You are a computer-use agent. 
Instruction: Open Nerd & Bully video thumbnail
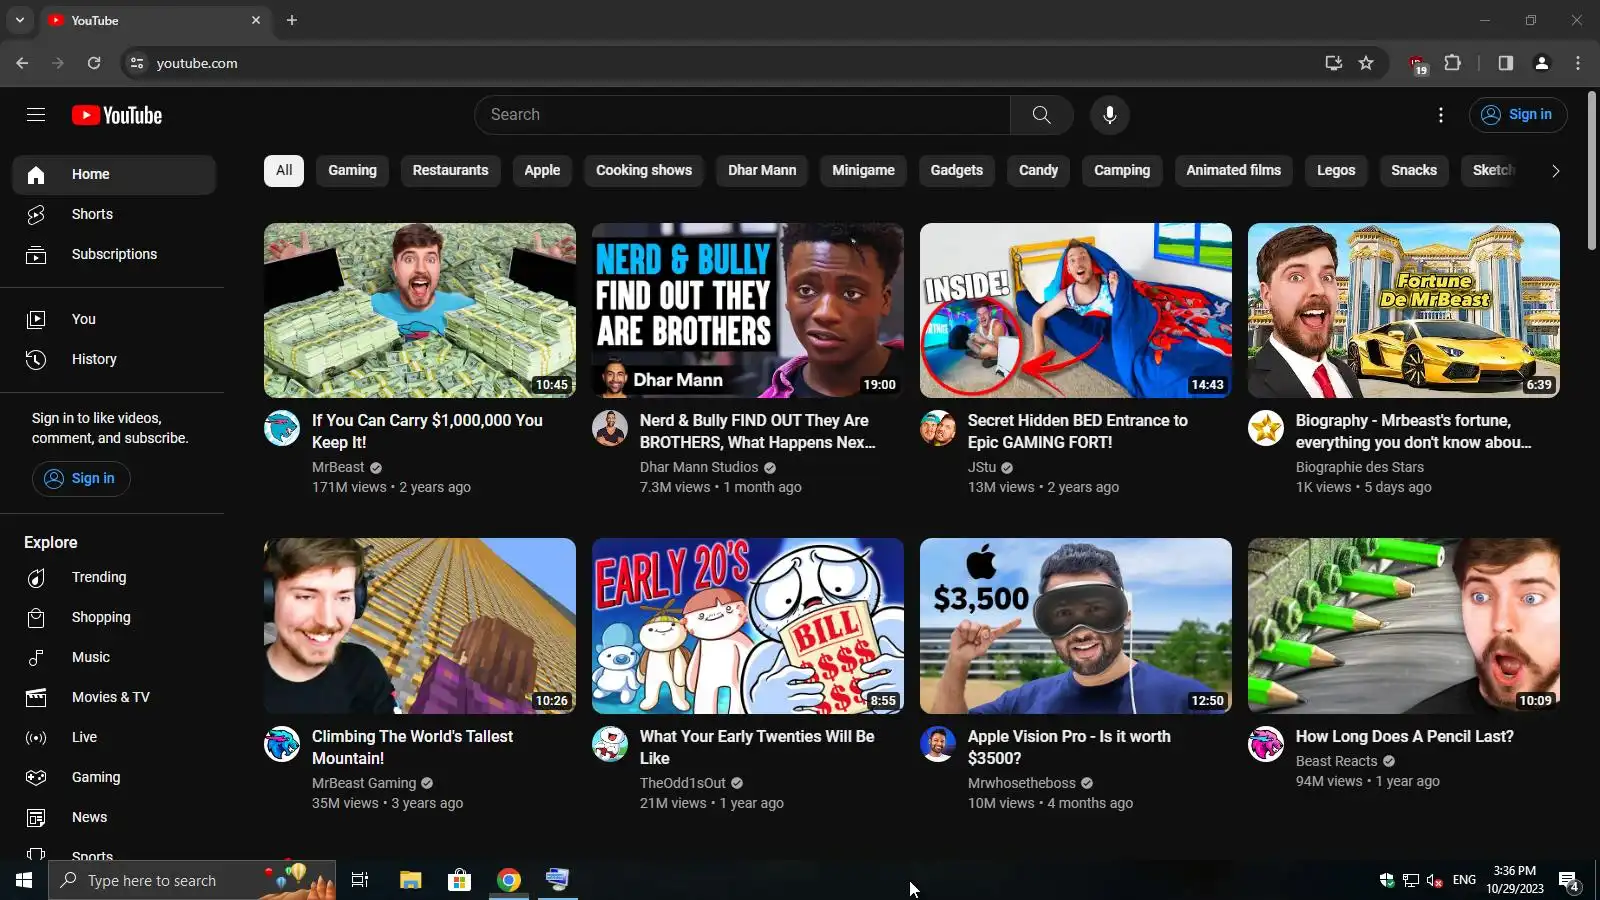tap(748, 310)
